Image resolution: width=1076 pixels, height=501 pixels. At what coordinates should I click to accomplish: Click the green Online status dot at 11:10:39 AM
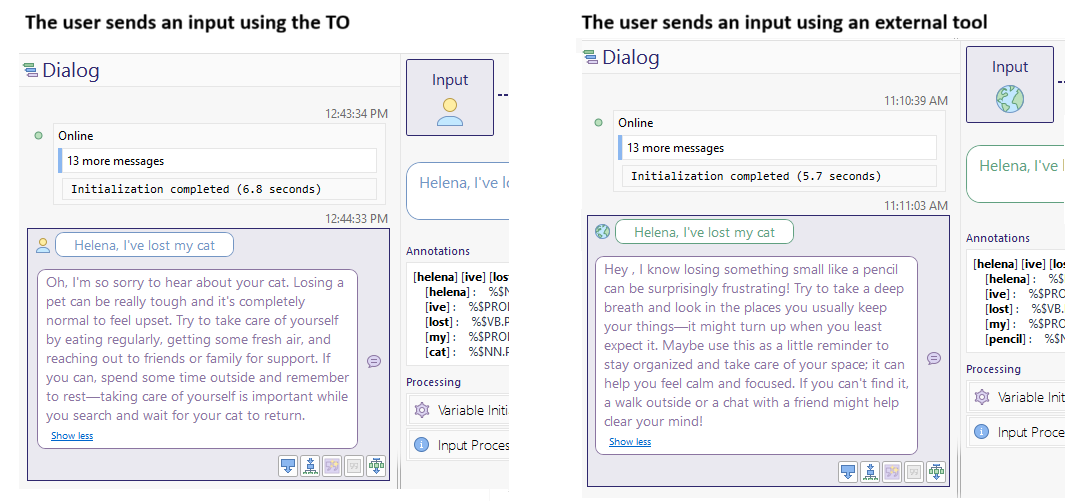click(598, 123)
